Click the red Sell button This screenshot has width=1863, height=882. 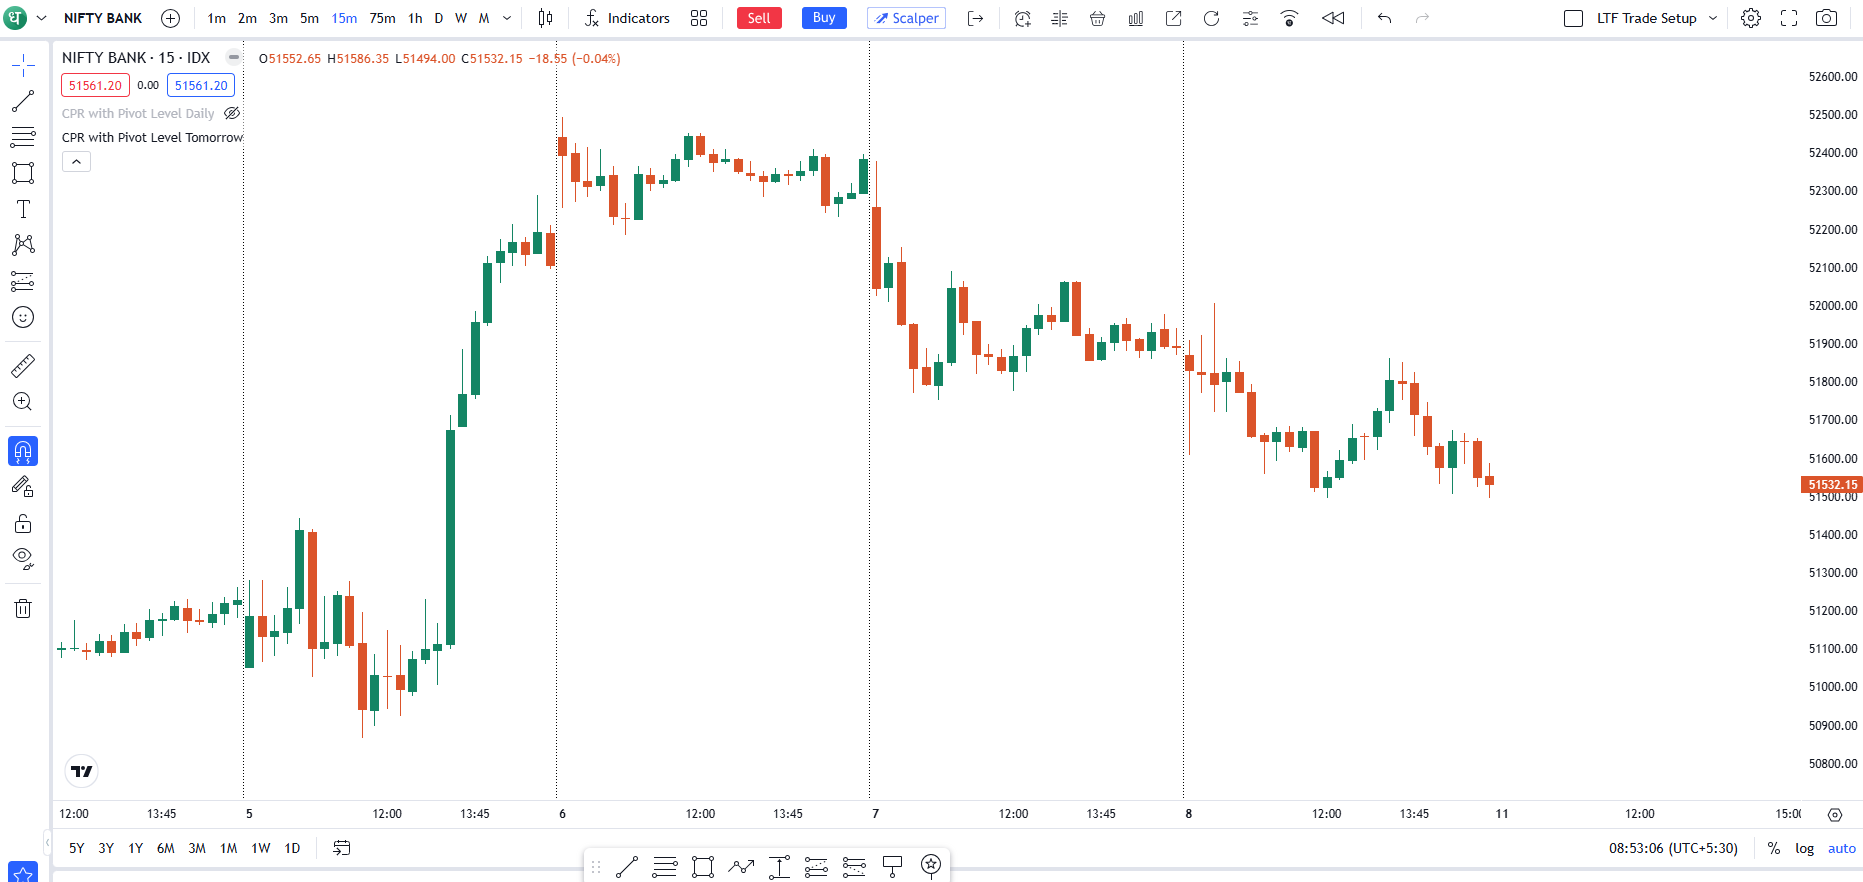pos(759,18)
